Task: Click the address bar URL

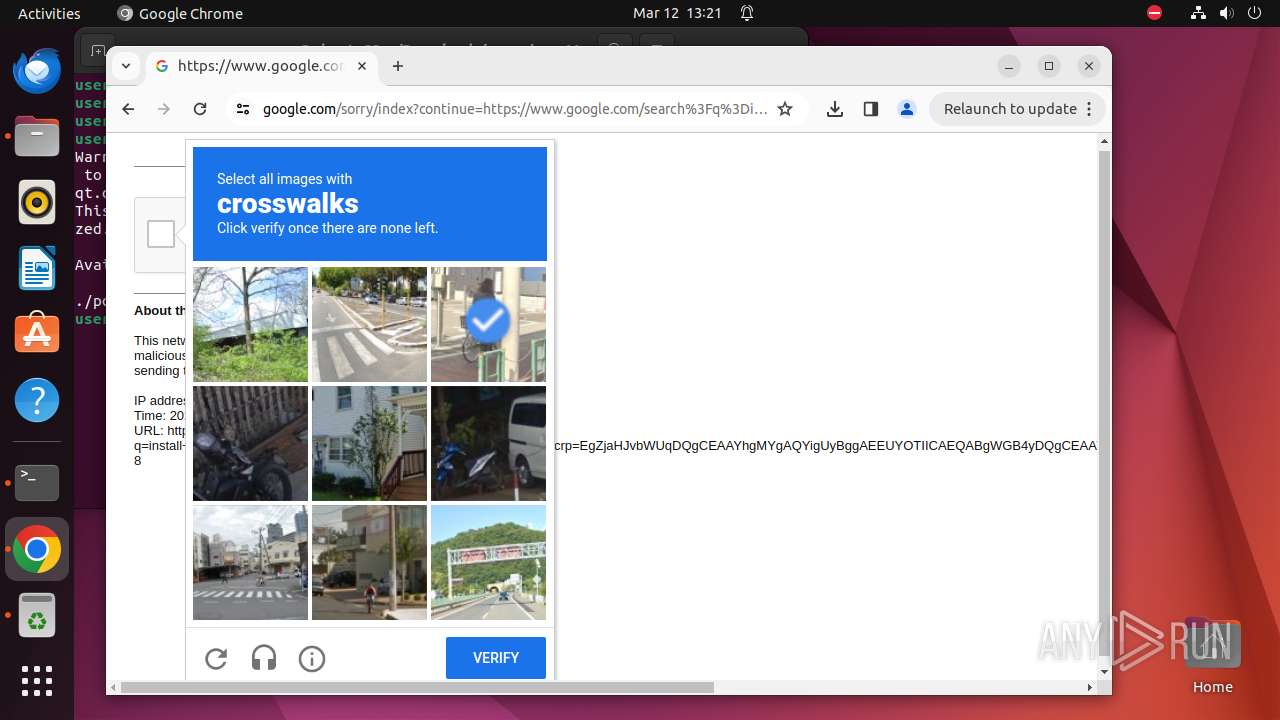Action: [515, 109]
